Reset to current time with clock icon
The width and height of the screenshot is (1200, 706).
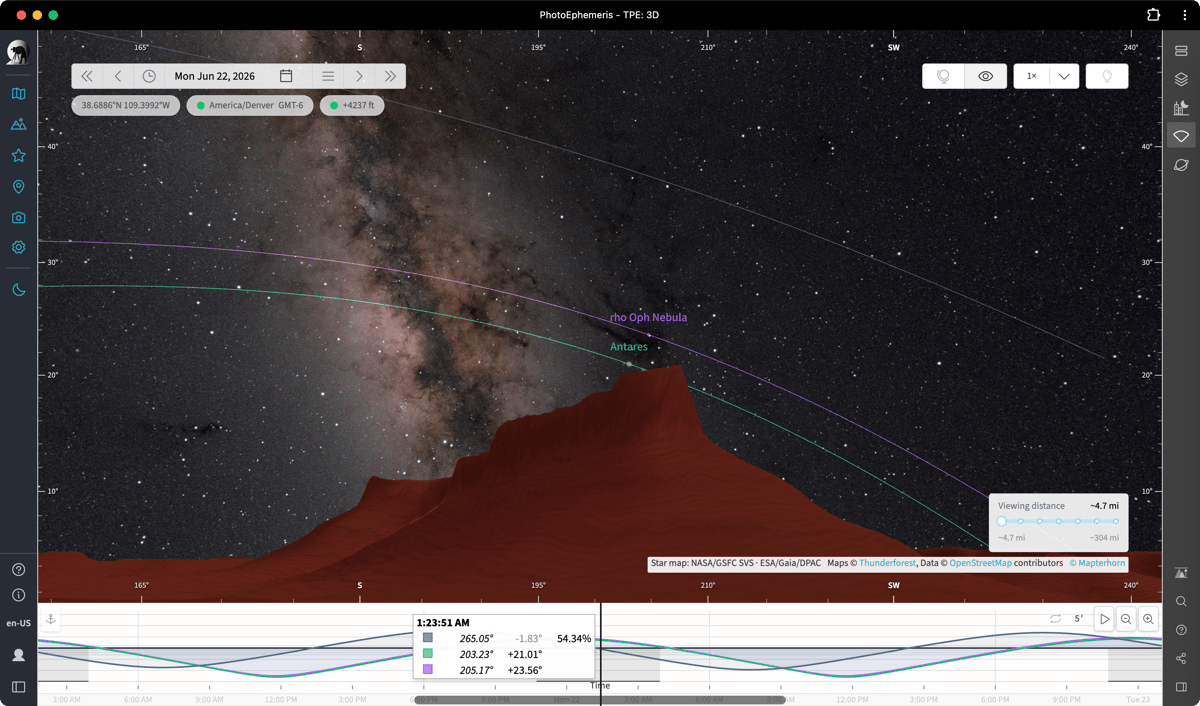(149, 76)
